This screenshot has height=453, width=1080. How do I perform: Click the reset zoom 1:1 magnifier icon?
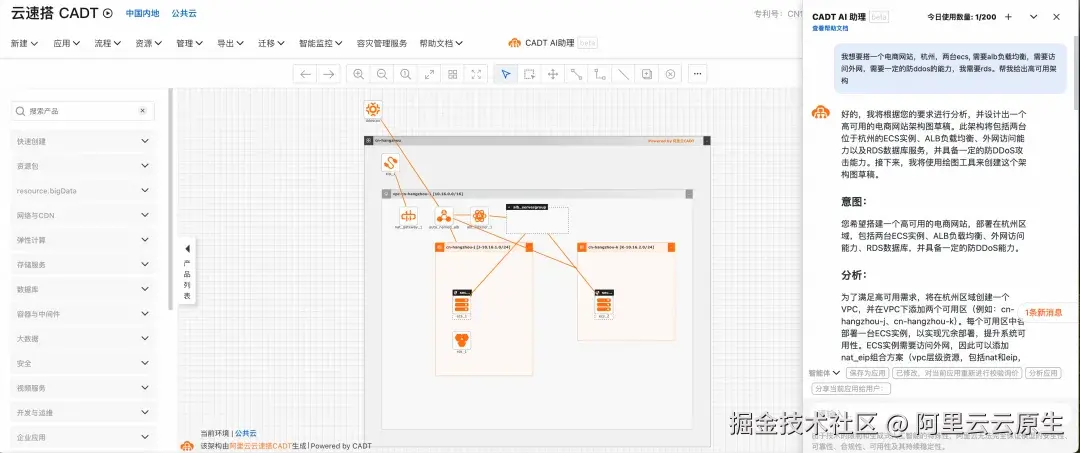coord(406,74)
